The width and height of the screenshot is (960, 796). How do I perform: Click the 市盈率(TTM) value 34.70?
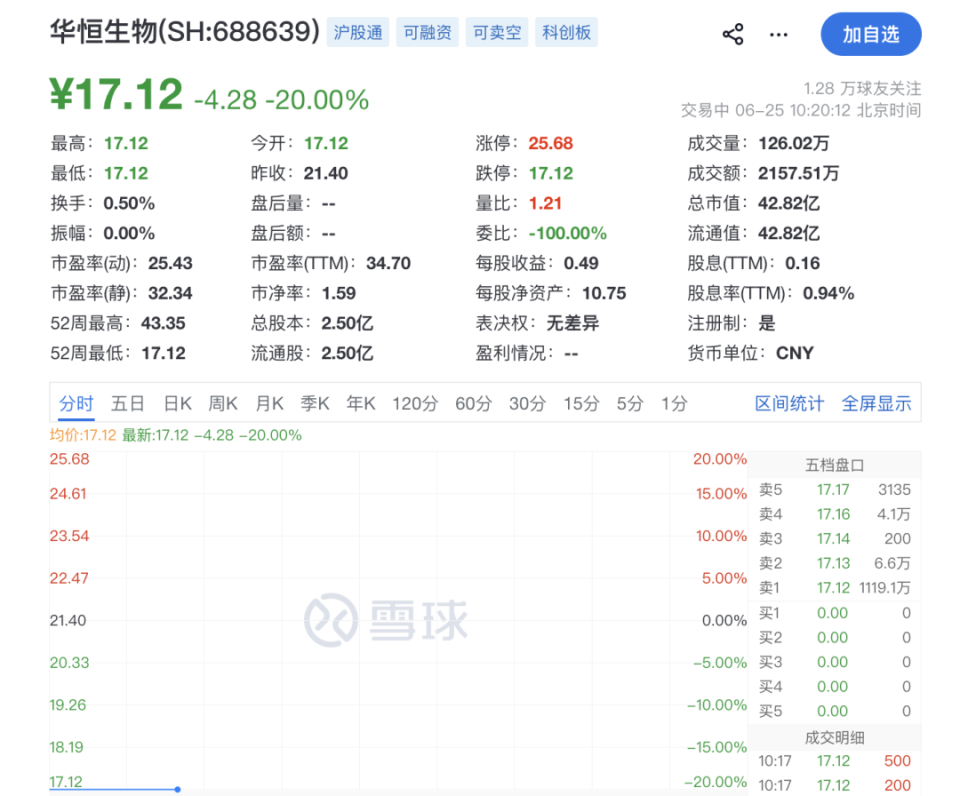pos(388,263)
